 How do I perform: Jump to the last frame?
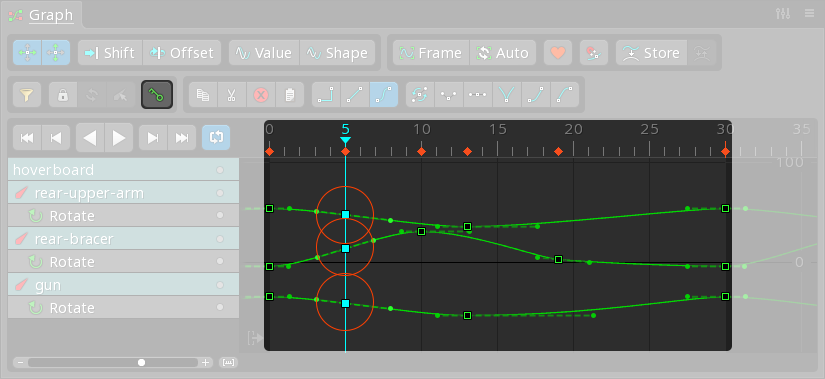coord(182,138)
